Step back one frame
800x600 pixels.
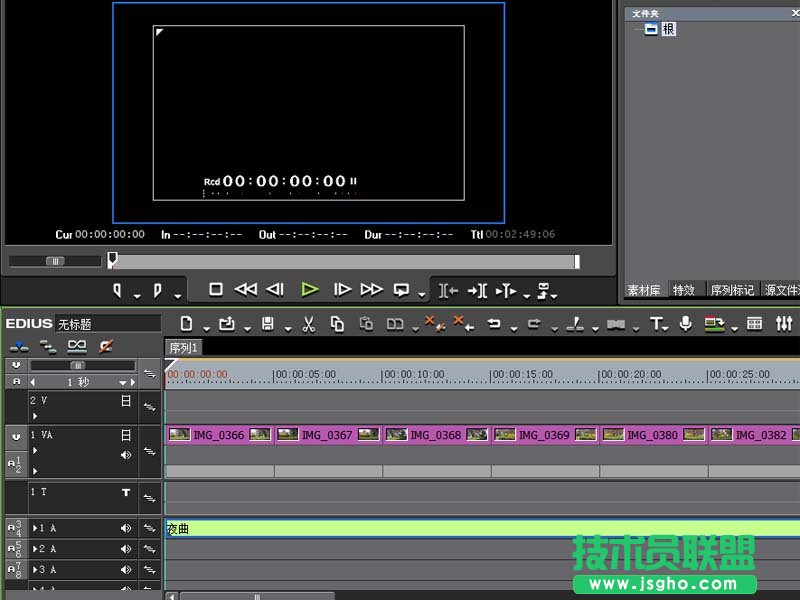pyautogui.click(x=275, y=290)
